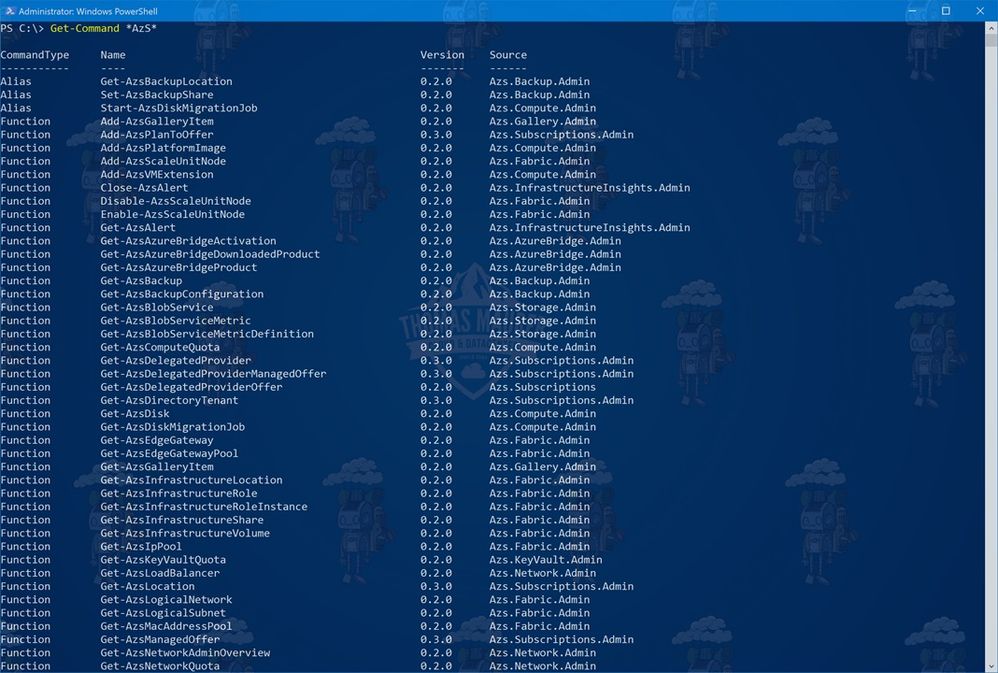The image size is (998, 673).
Task: Click Get-AzsLocation function name
Action: click(147, 587)
